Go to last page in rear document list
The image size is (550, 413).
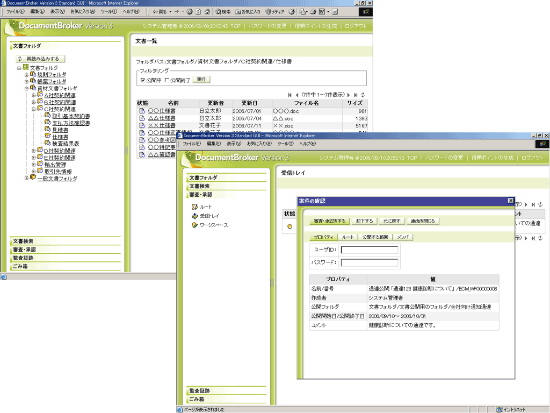pos(356,95)
